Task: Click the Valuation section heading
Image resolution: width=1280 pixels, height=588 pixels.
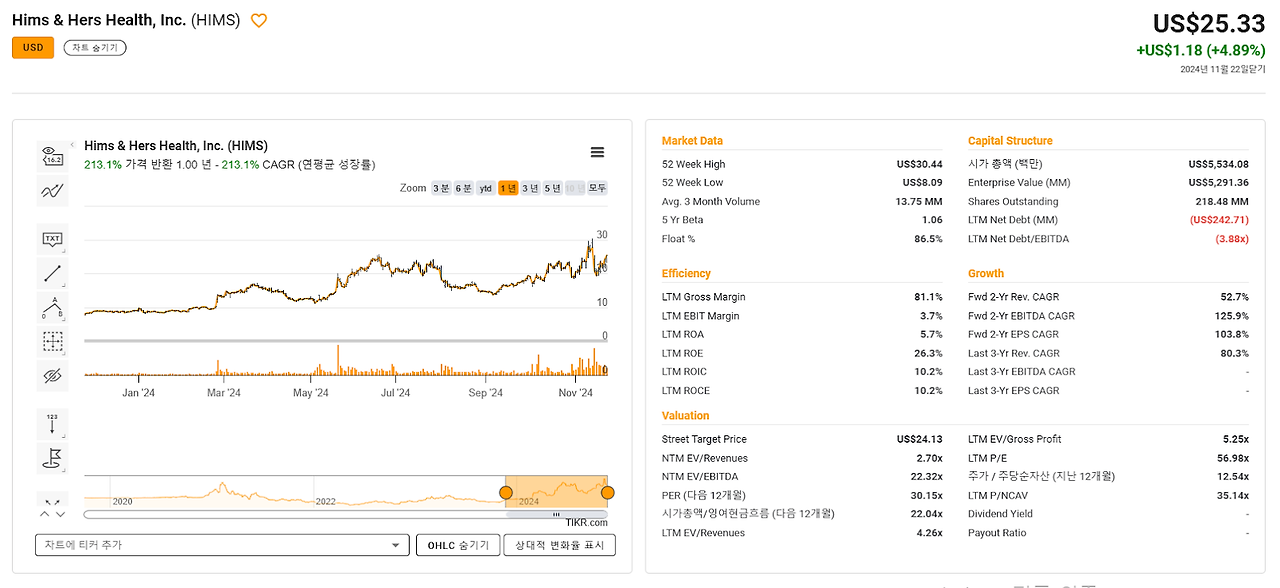Action: (685, 415)
